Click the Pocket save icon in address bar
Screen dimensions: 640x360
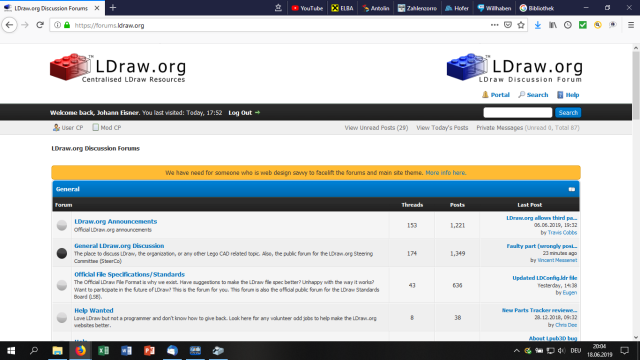508,25
